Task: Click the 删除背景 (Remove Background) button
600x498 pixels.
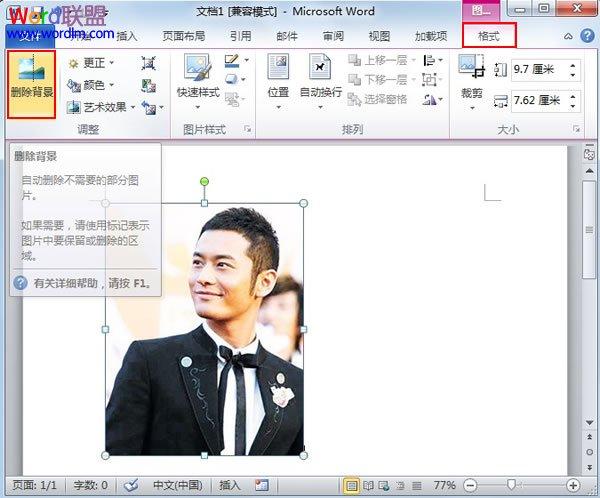Action: pos(31,84)
